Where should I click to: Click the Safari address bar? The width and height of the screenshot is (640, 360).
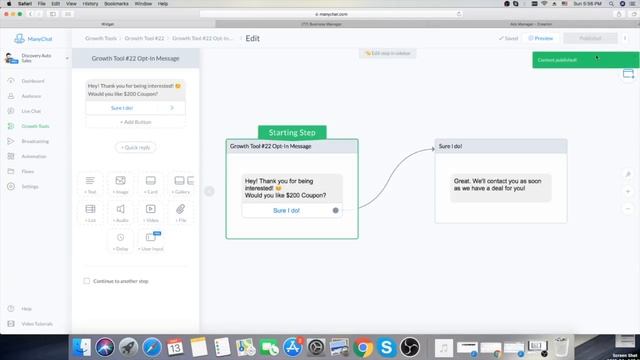[x=331, y=14]
